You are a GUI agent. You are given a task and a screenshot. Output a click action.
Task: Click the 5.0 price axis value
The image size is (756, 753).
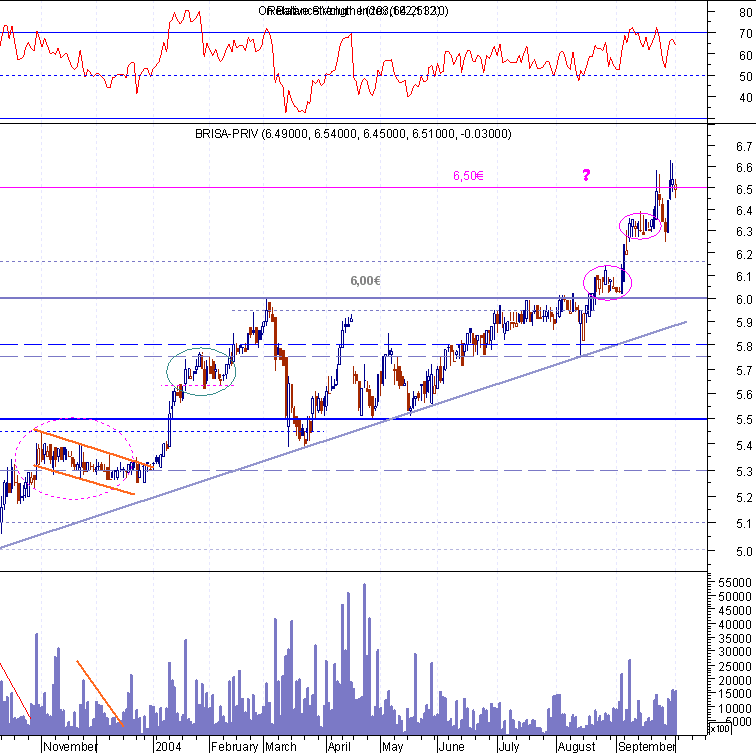744,551
